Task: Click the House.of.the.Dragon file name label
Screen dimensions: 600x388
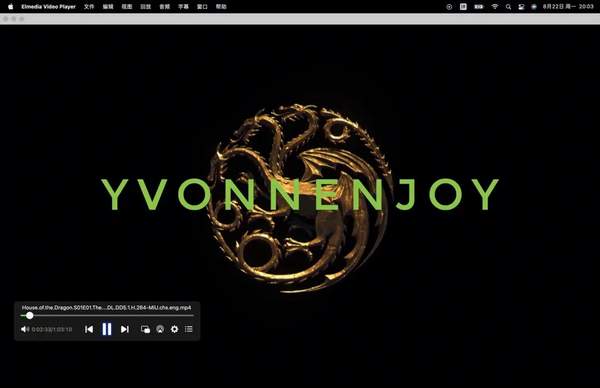Action: click(x=106, y=308)
